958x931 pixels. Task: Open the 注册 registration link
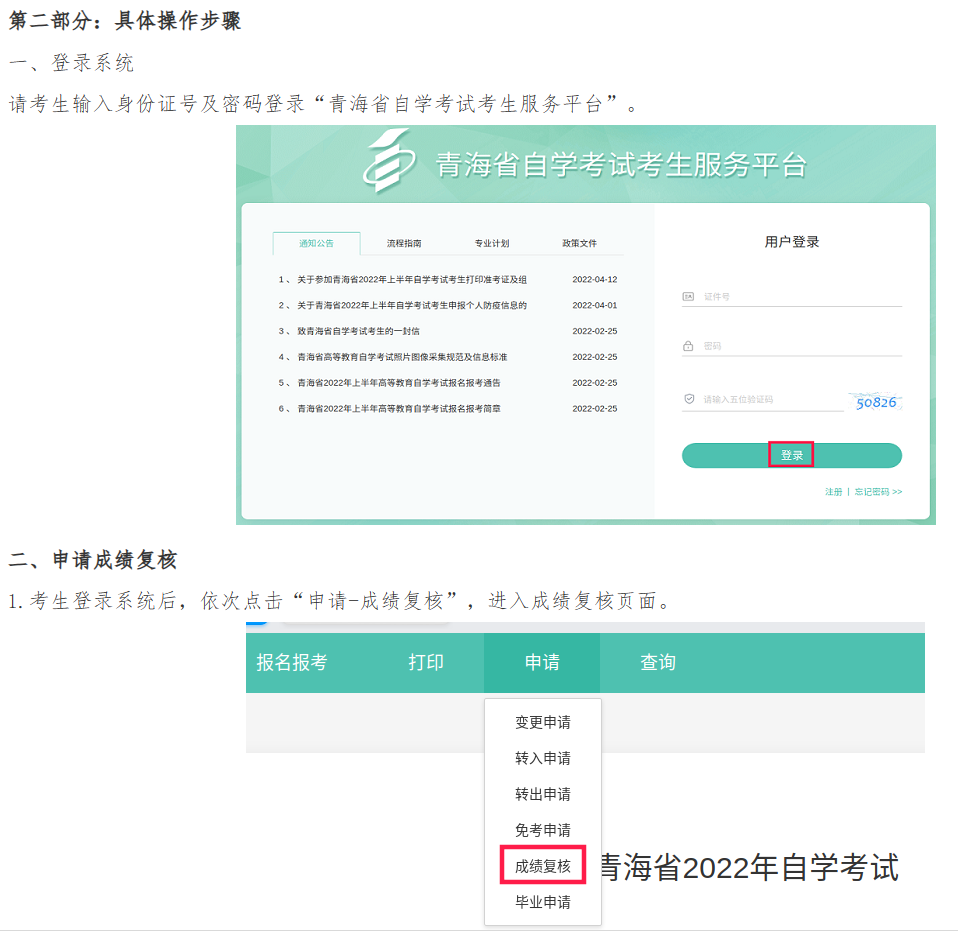pos(832,492)
